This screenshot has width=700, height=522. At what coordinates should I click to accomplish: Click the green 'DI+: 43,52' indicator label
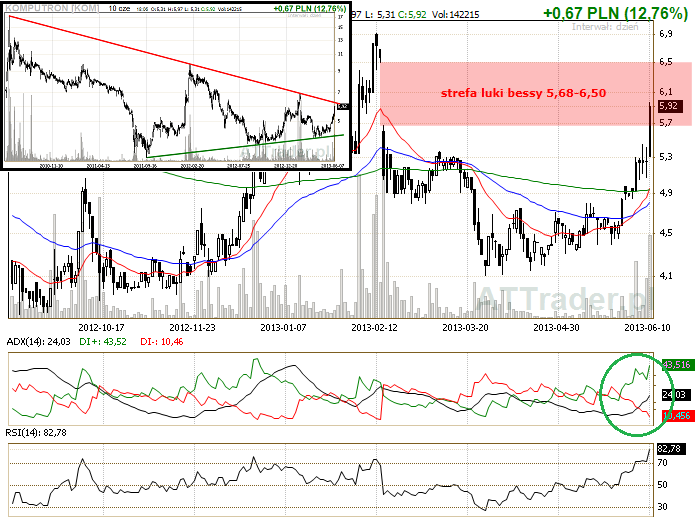coord(103,342)
